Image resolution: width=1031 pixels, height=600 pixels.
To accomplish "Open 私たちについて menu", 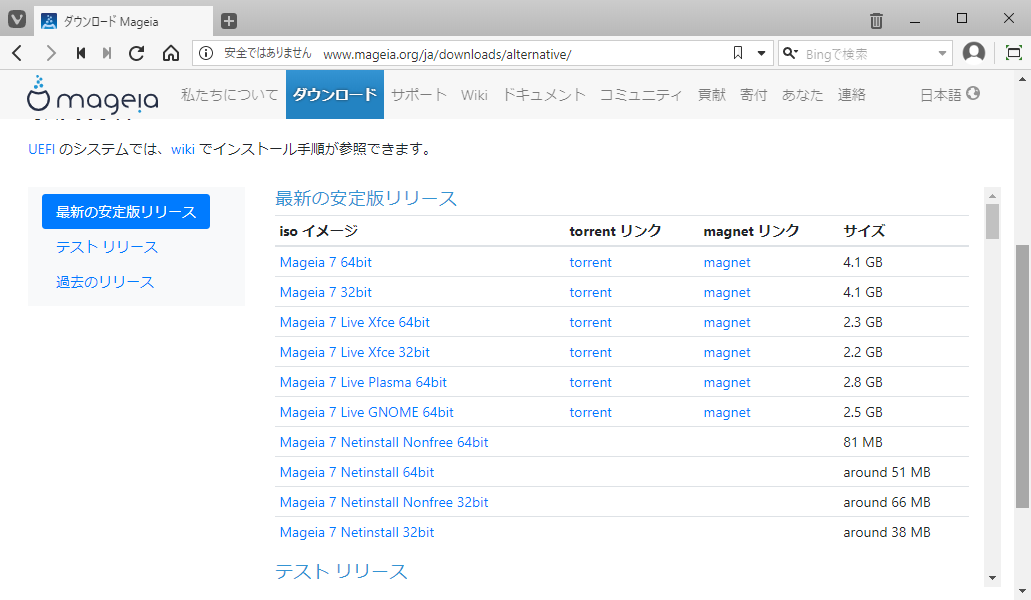I will 229,95.
